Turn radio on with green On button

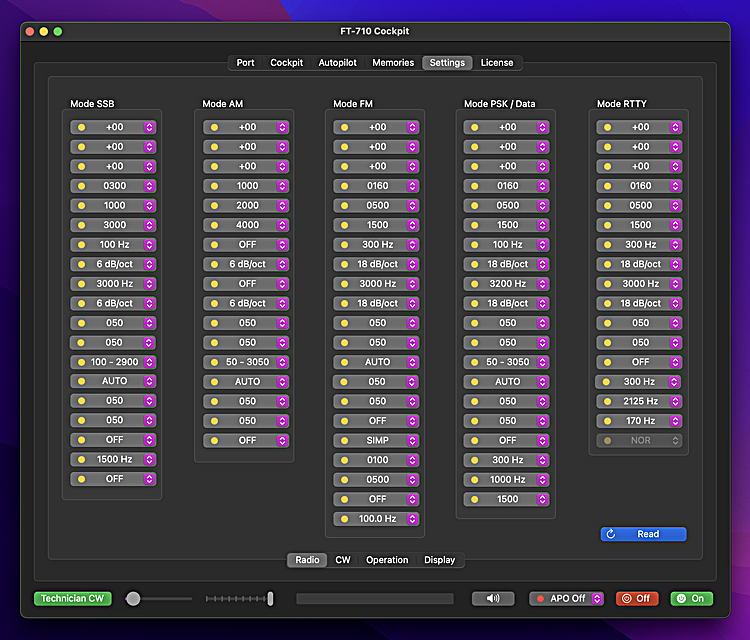coord(692,598)
